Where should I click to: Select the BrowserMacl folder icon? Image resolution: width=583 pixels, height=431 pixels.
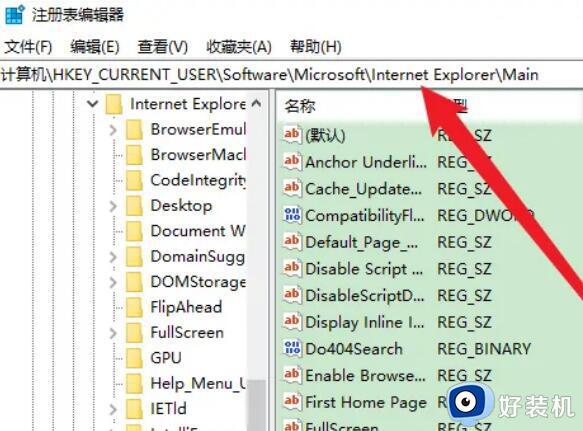pos(134,155)
